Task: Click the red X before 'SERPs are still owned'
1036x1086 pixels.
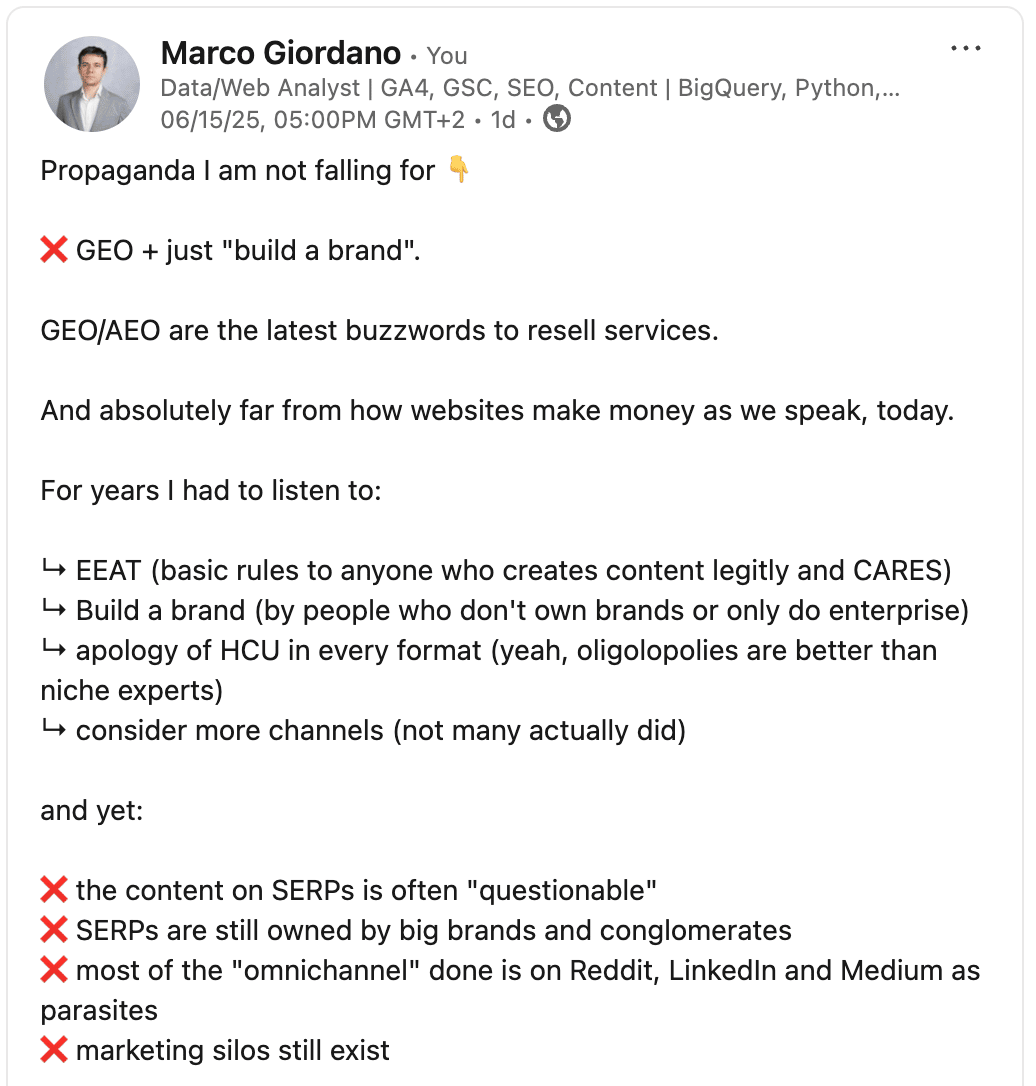Action: click(54, 930)
